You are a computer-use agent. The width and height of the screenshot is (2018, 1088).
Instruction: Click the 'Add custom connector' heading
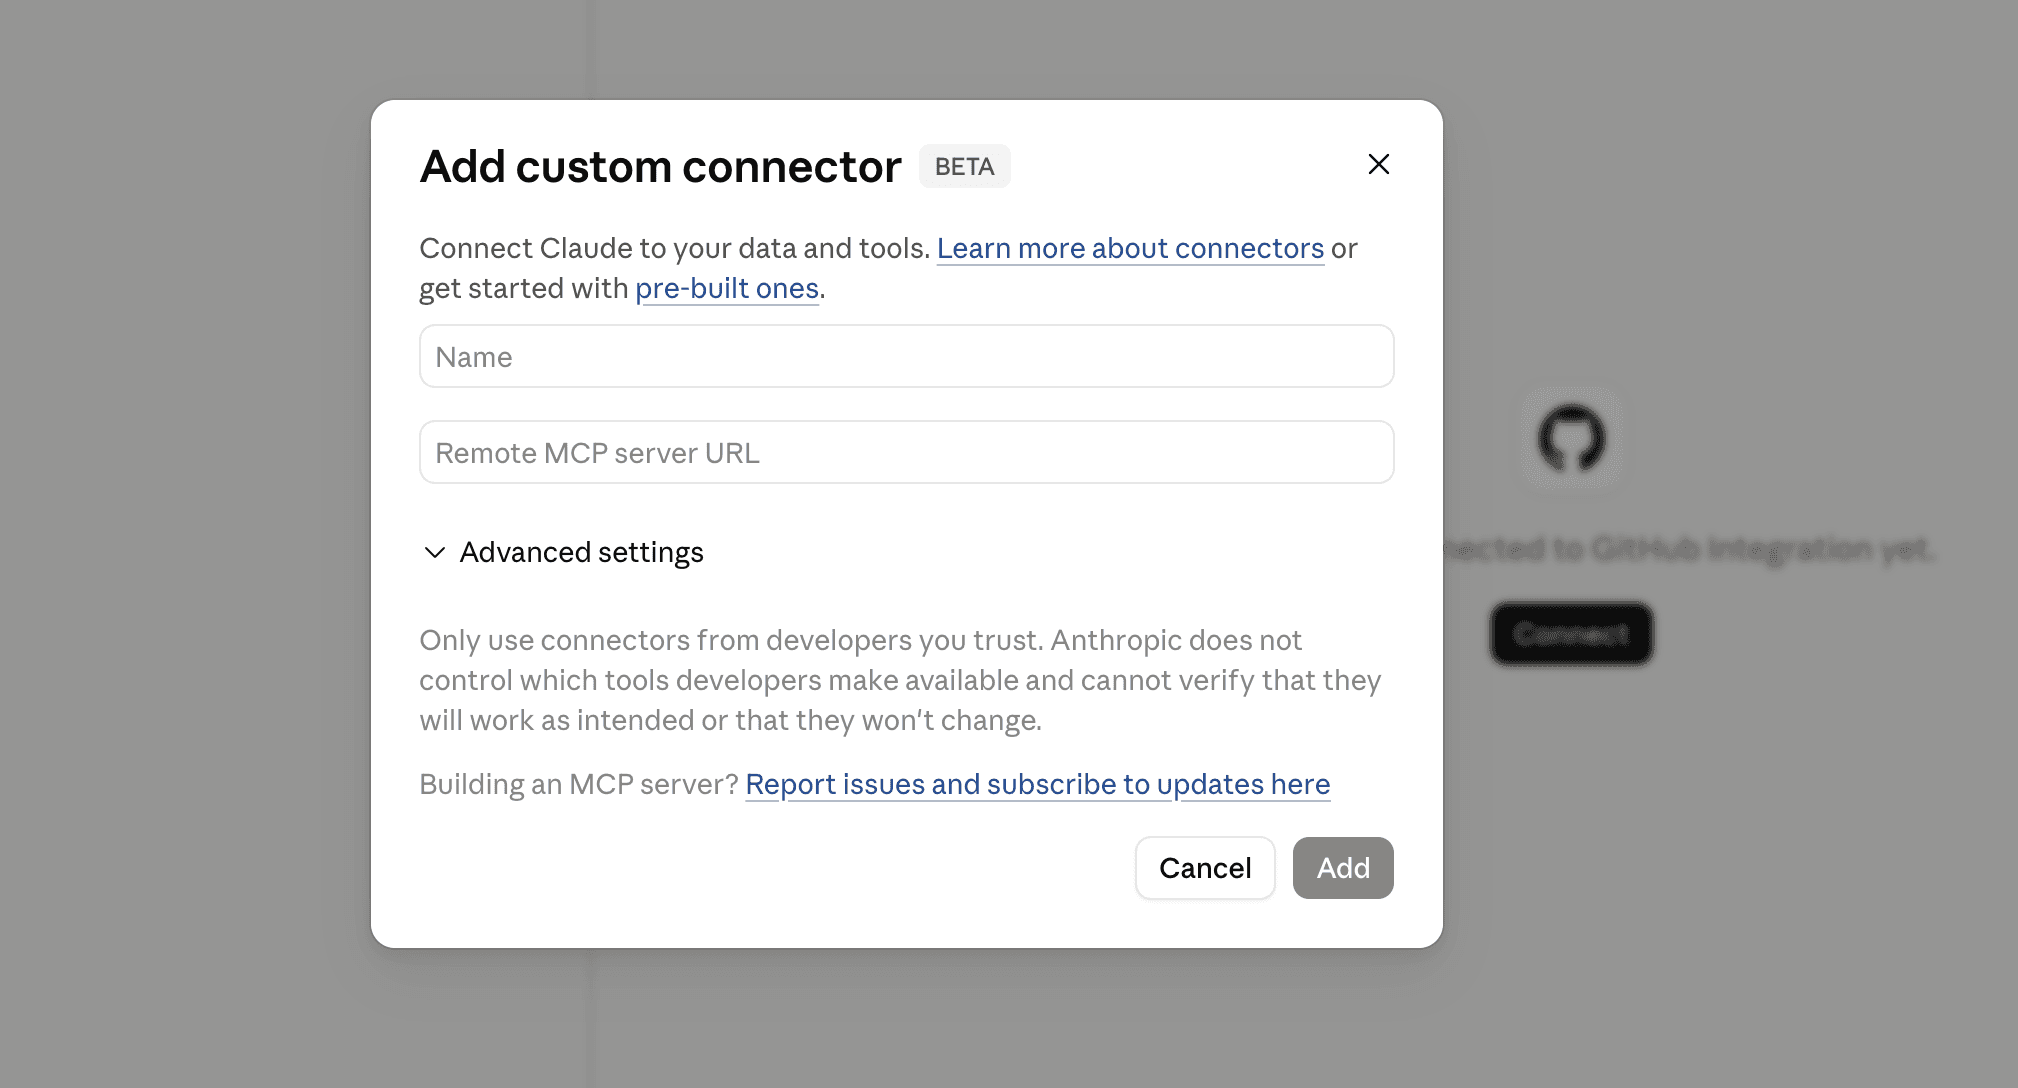pyautogui.click(x=660, y=166)
